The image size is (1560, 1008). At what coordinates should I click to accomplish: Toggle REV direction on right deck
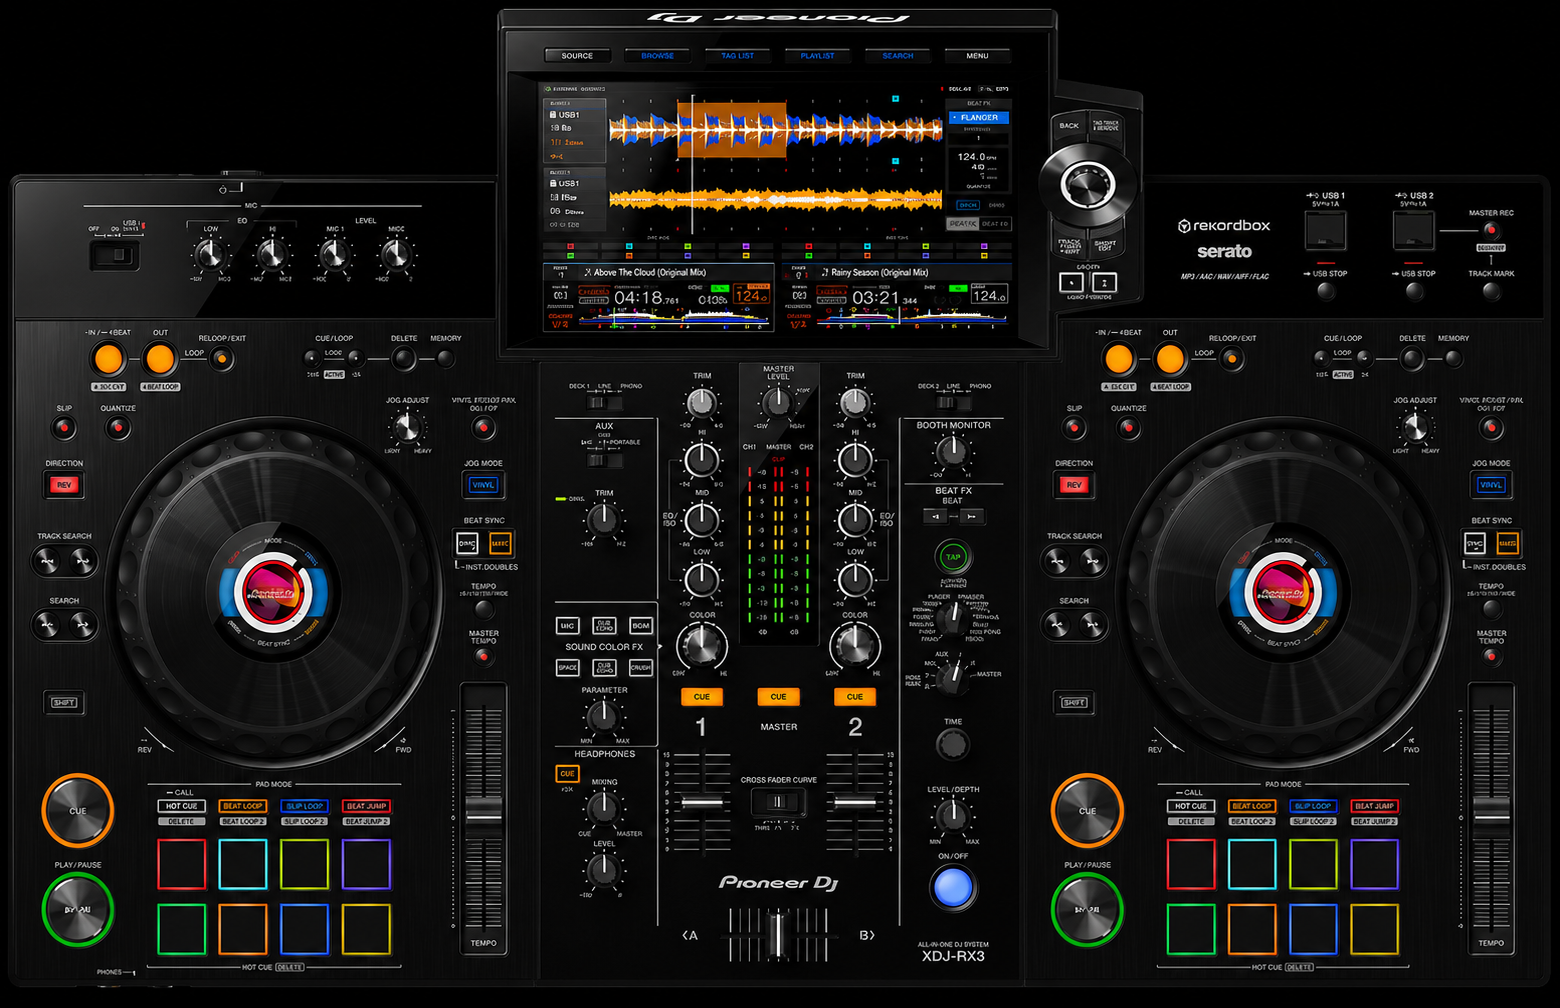pyautogui.click(x=1074, y=485)
